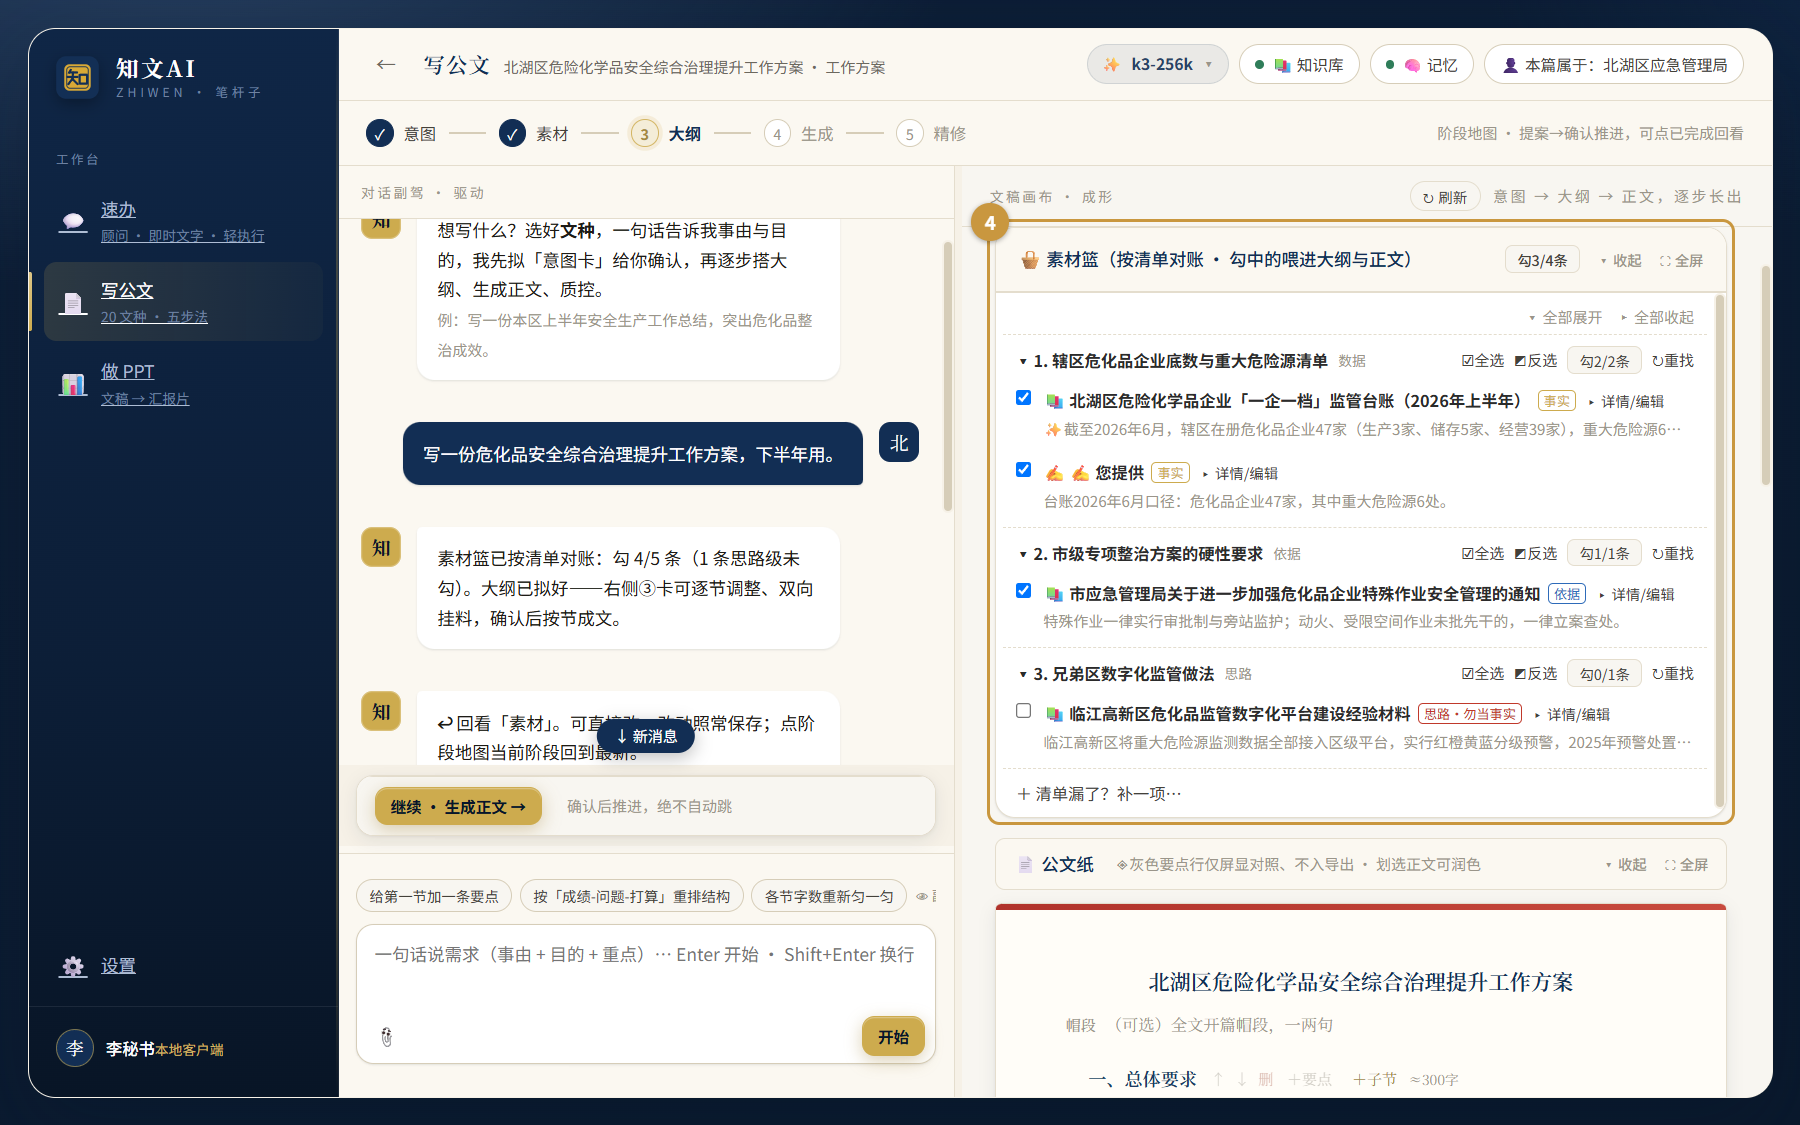Image resolution: width=1800 pixels, height=1125 pixels.
Task: Click 全部收起 in 素材篮
Action: [1658, 317]
